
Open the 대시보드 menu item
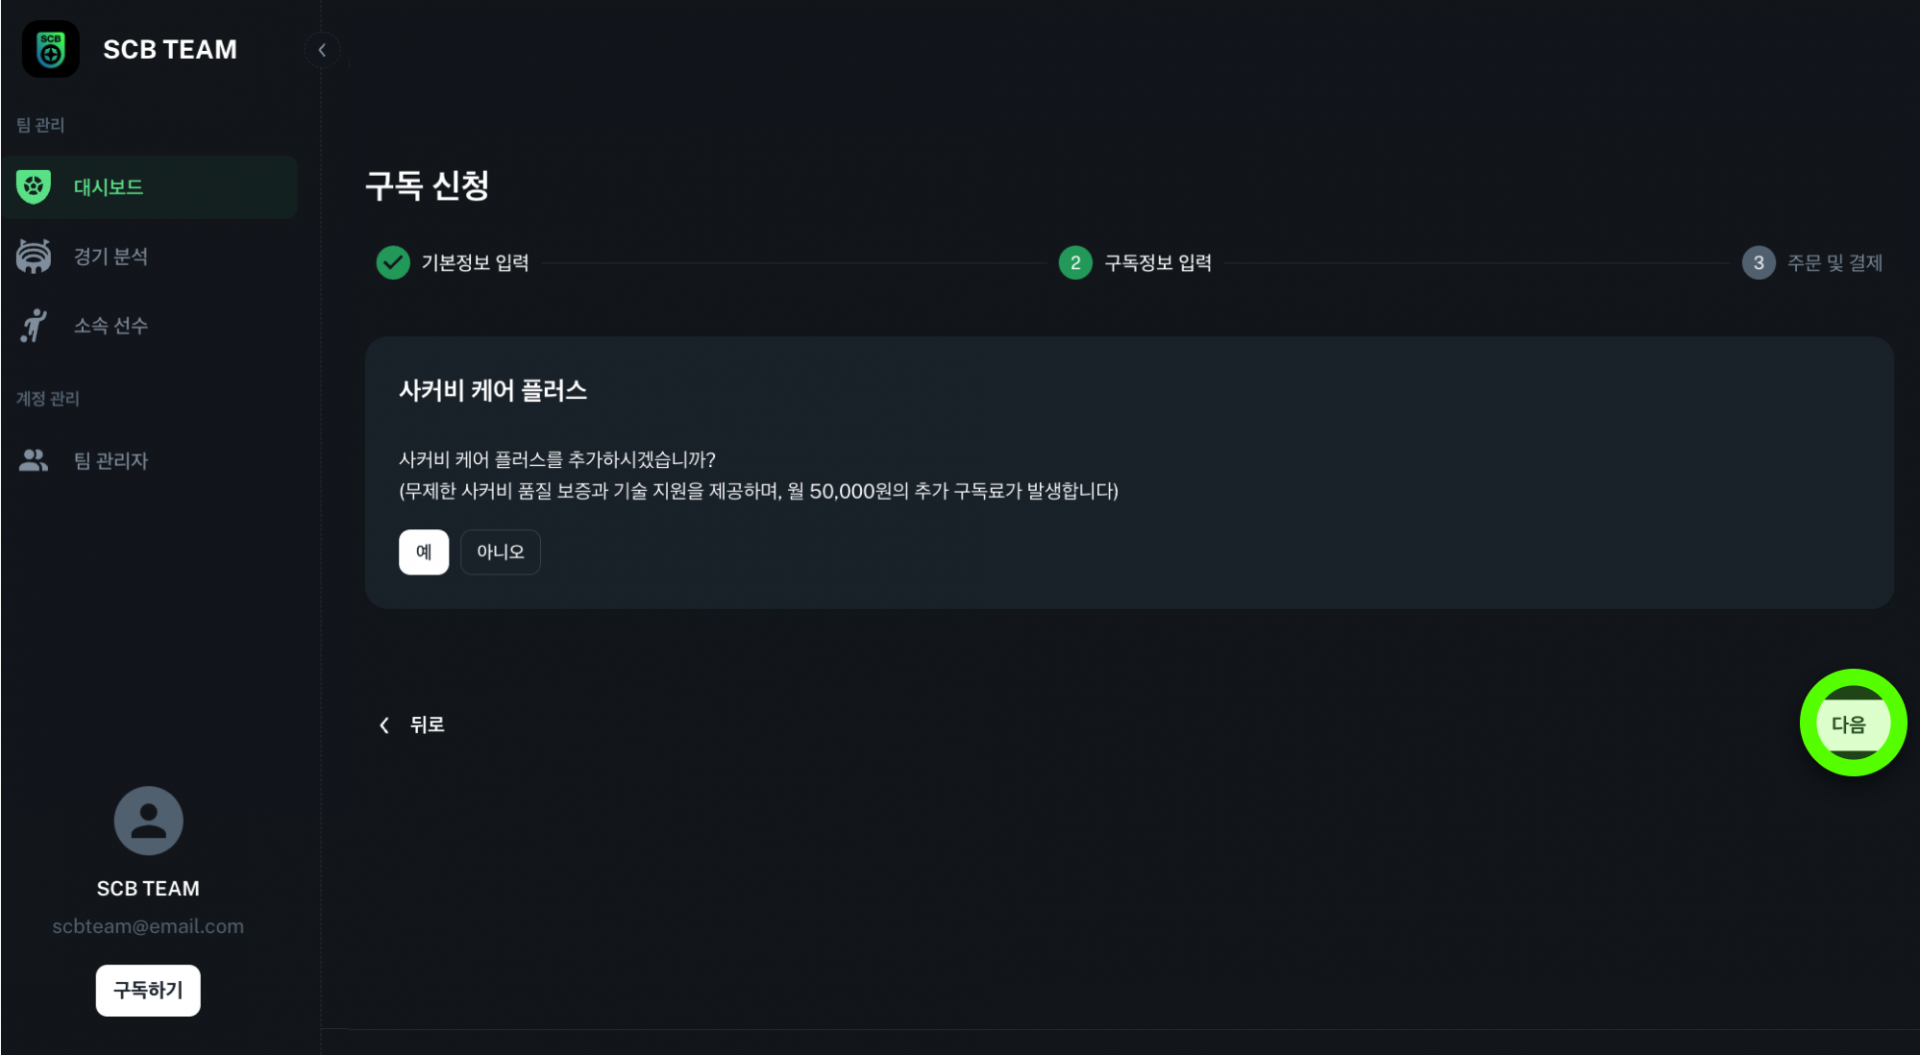click(149, 187)
